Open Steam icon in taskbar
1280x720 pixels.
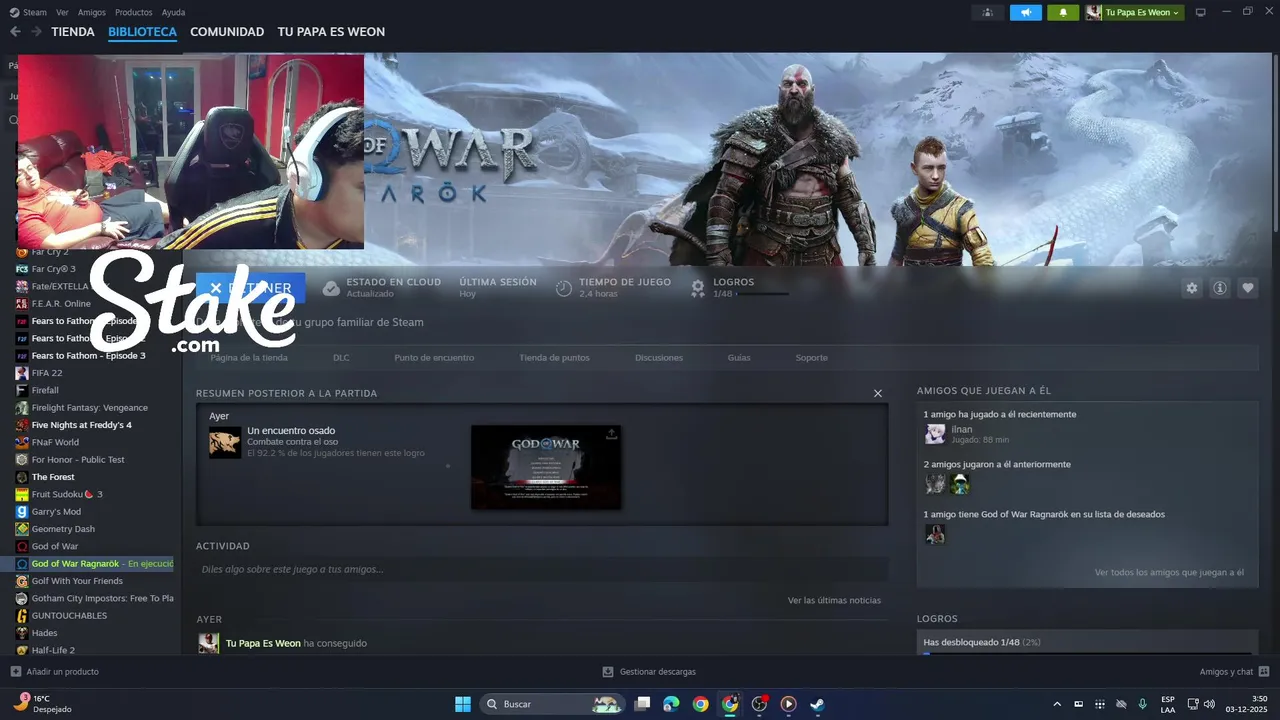(x=817, y=704)
